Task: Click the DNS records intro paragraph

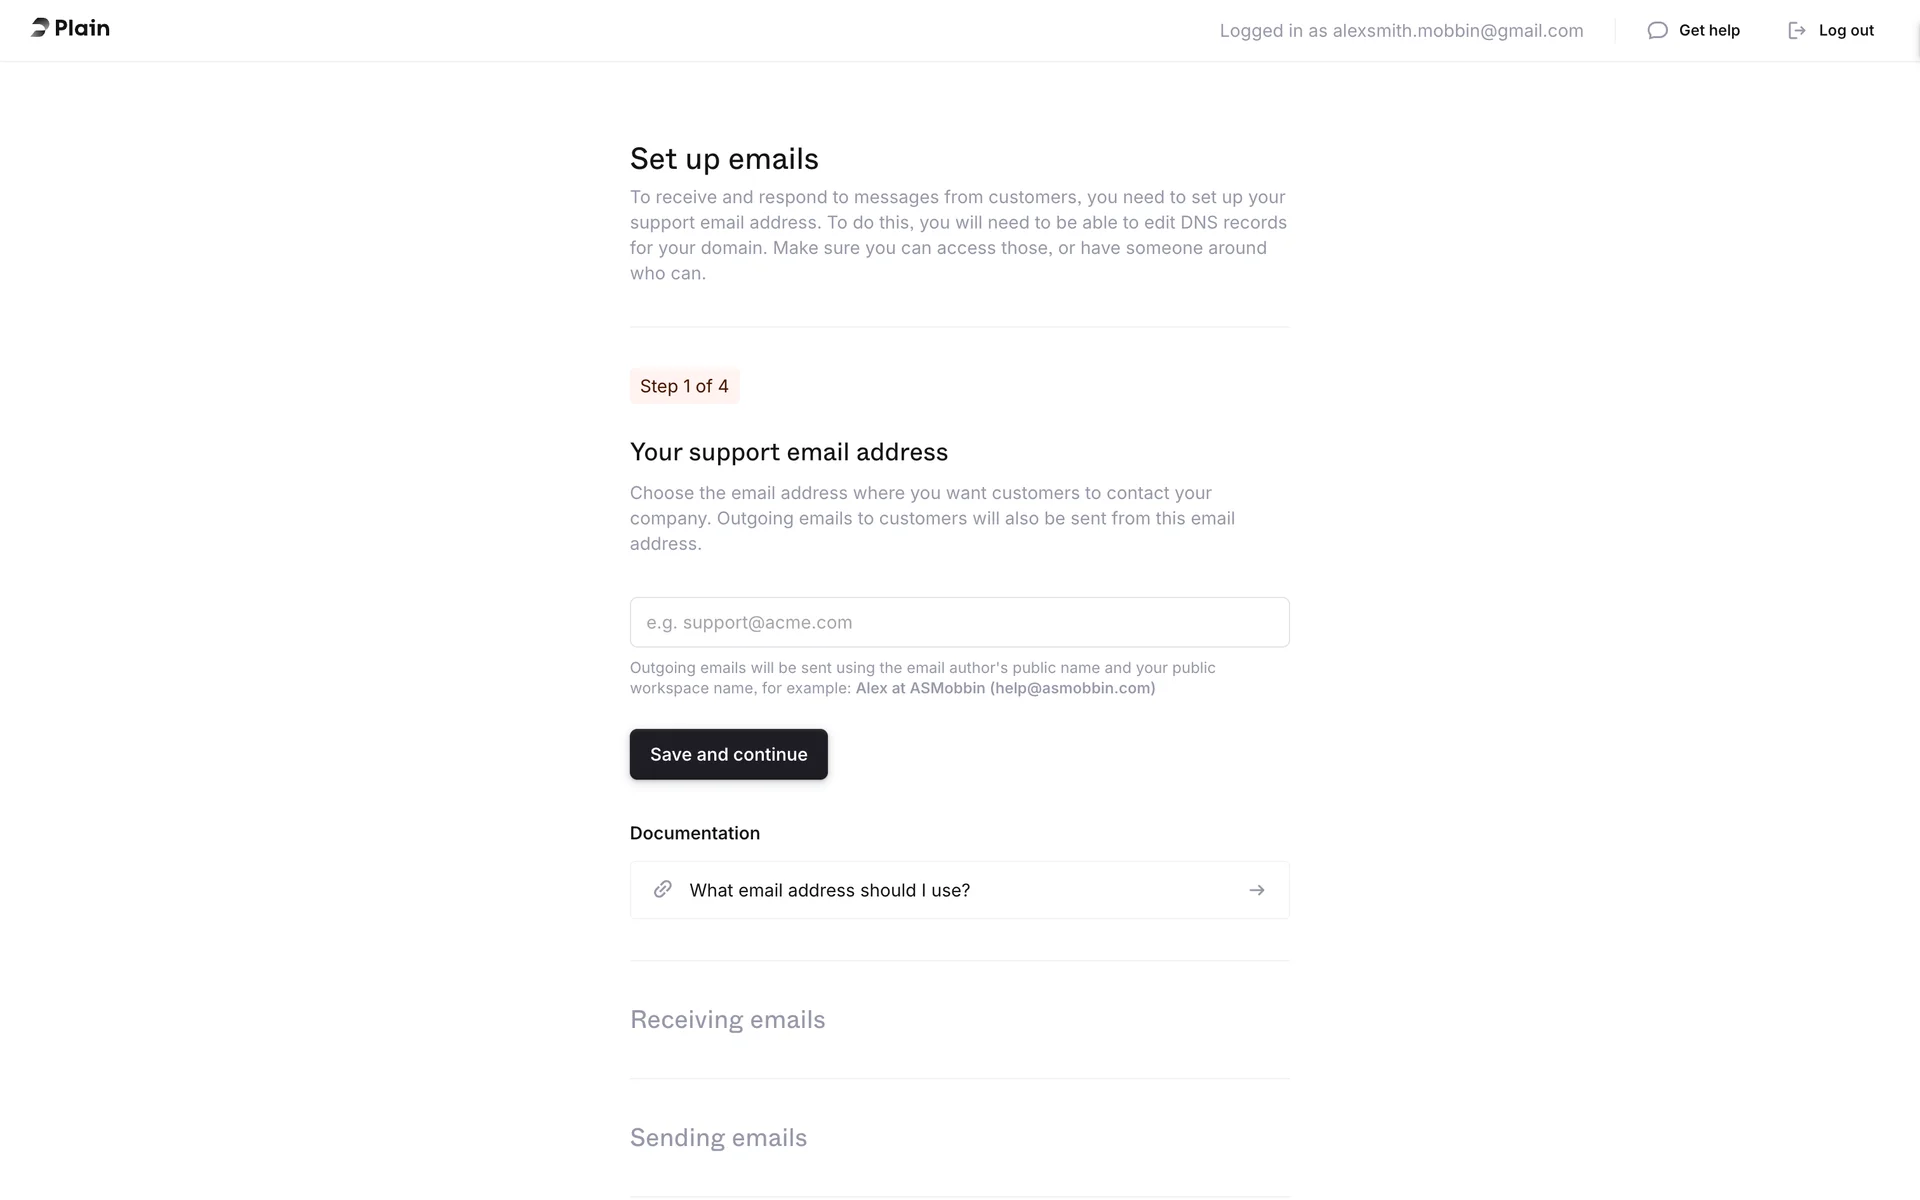Action: (958, 235)
